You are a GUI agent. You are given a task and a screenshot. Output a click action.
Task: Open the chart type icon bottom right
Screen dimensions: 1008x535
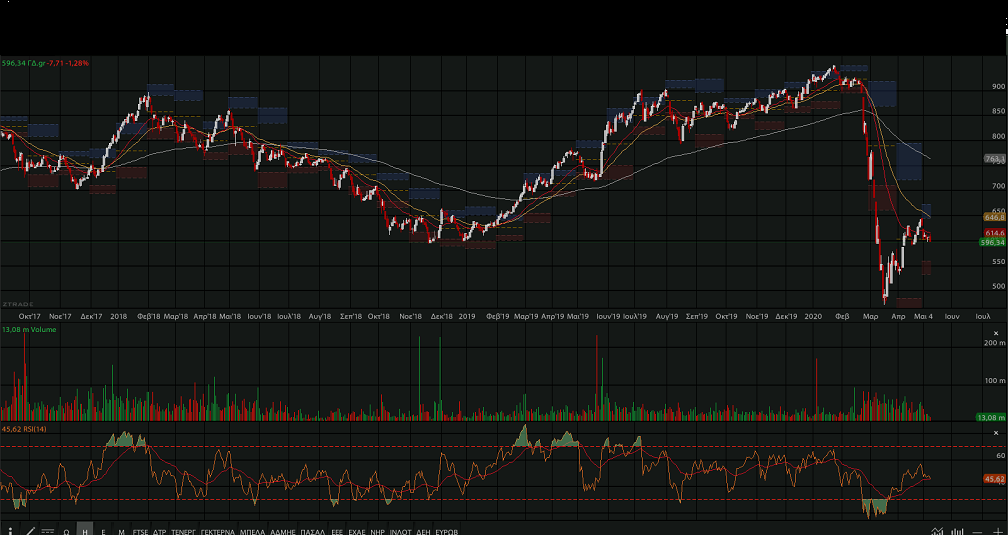(x=937, y=530)
